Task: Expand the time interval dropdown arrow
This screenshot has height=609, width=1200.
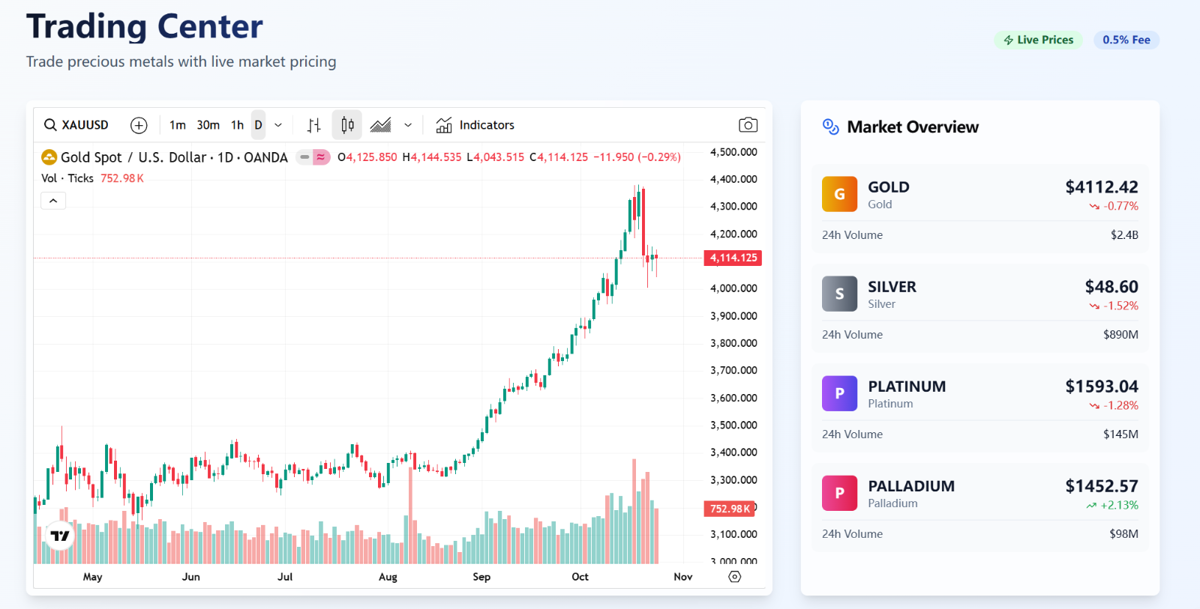Action: coord(278,125)
